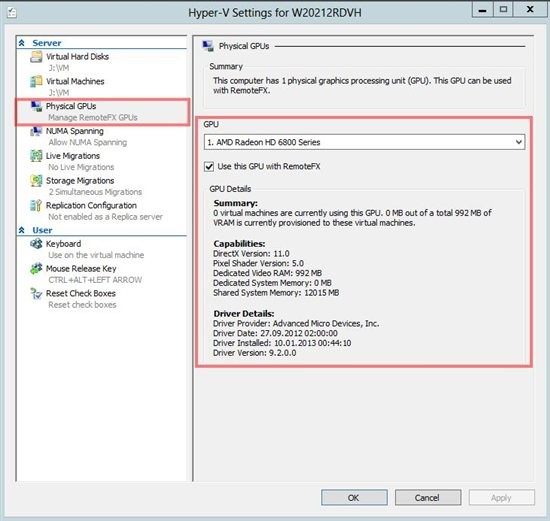This screenshot has height=521, width=550.
Task: Click the Virtual Machines folder icon
Action: coord(36,81)
